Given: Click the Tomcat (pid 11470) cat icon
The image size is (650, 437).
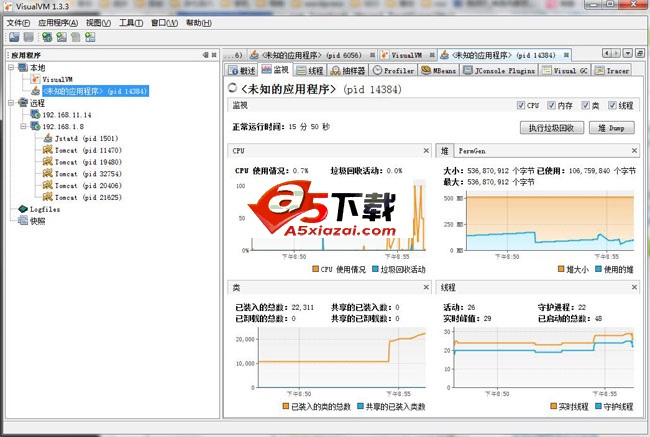Looking at the screenshot, I should (x=48, y=150).
